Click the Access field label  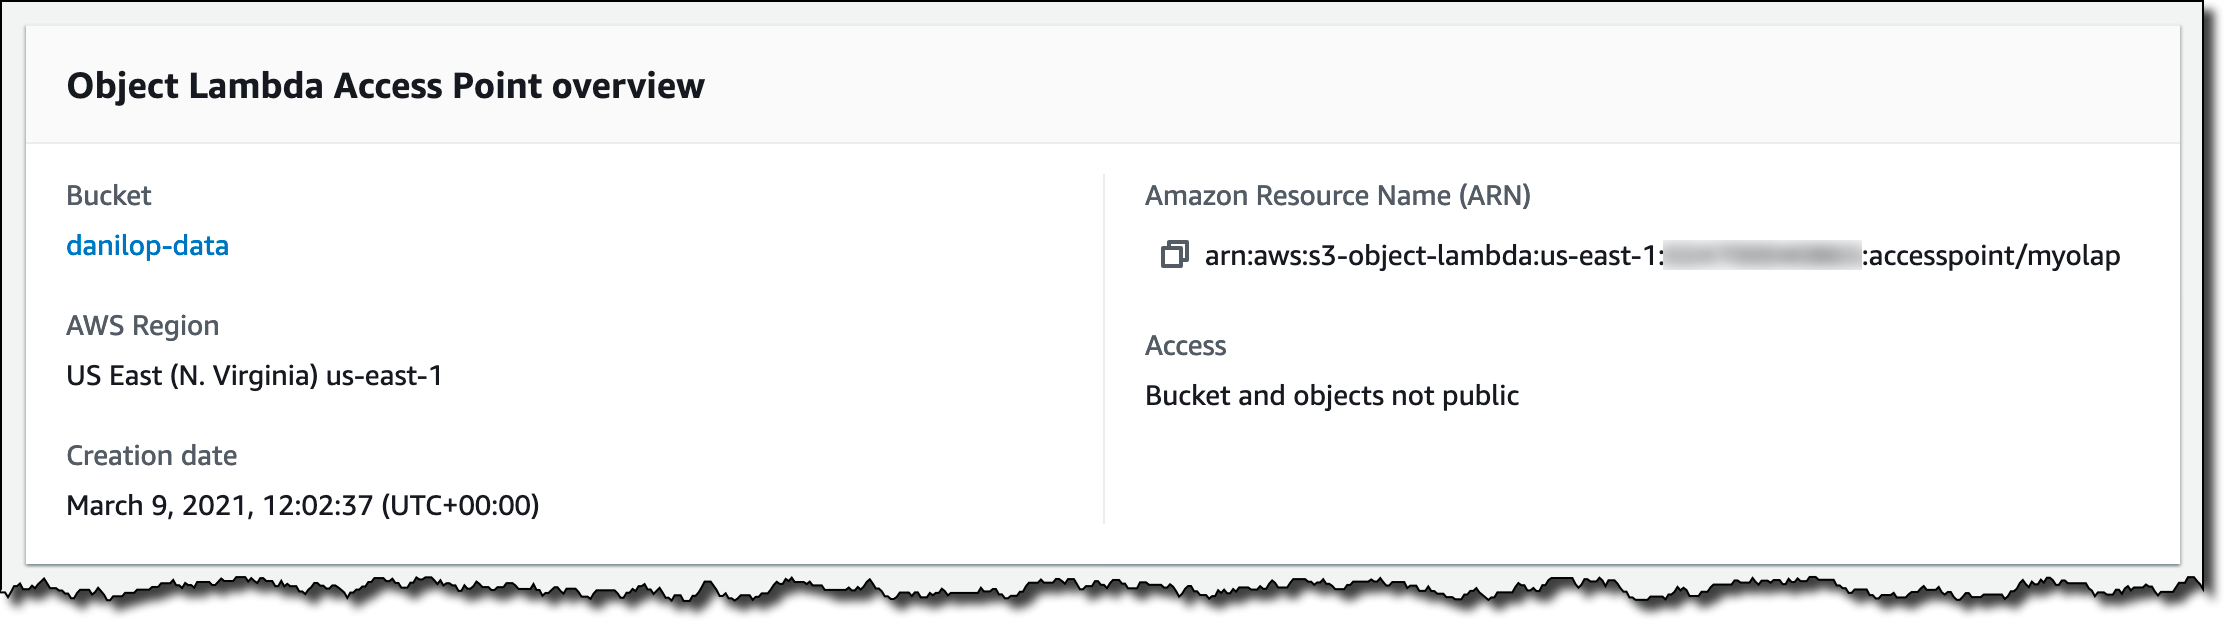pyautogui.click(x=1185, y=346)
